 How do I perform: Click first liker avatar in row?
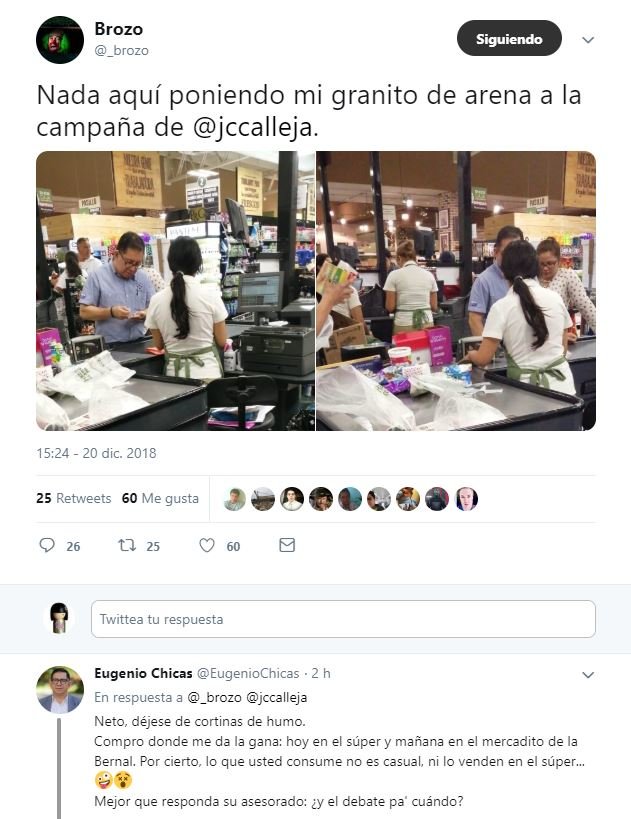click(235, 499)
